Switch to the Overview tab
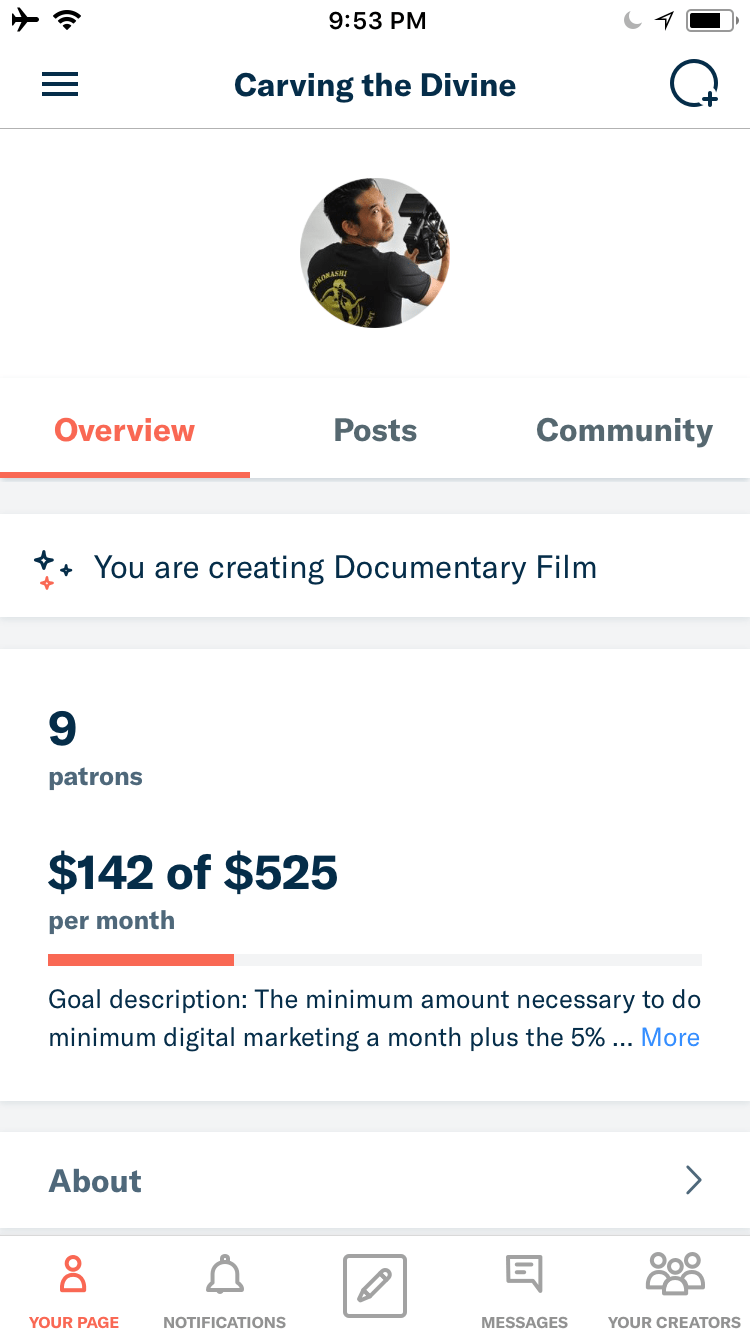Image resolution: width=750 pixels, height=1334 pixels. tap(125, 431)
